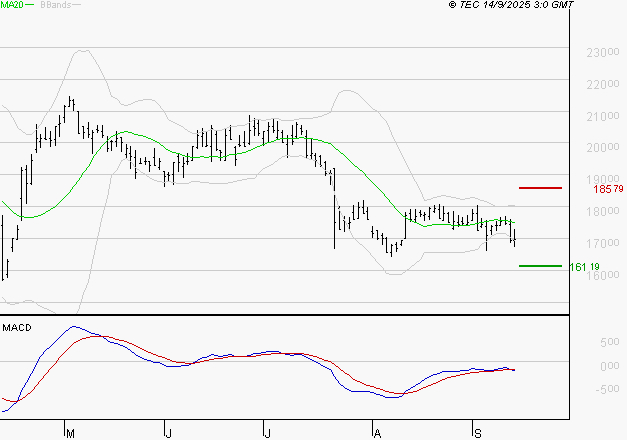Click the green 161.19 support value
Viewport: 627px width, 440px height.
pyautogui.click(x=584, y=267)
